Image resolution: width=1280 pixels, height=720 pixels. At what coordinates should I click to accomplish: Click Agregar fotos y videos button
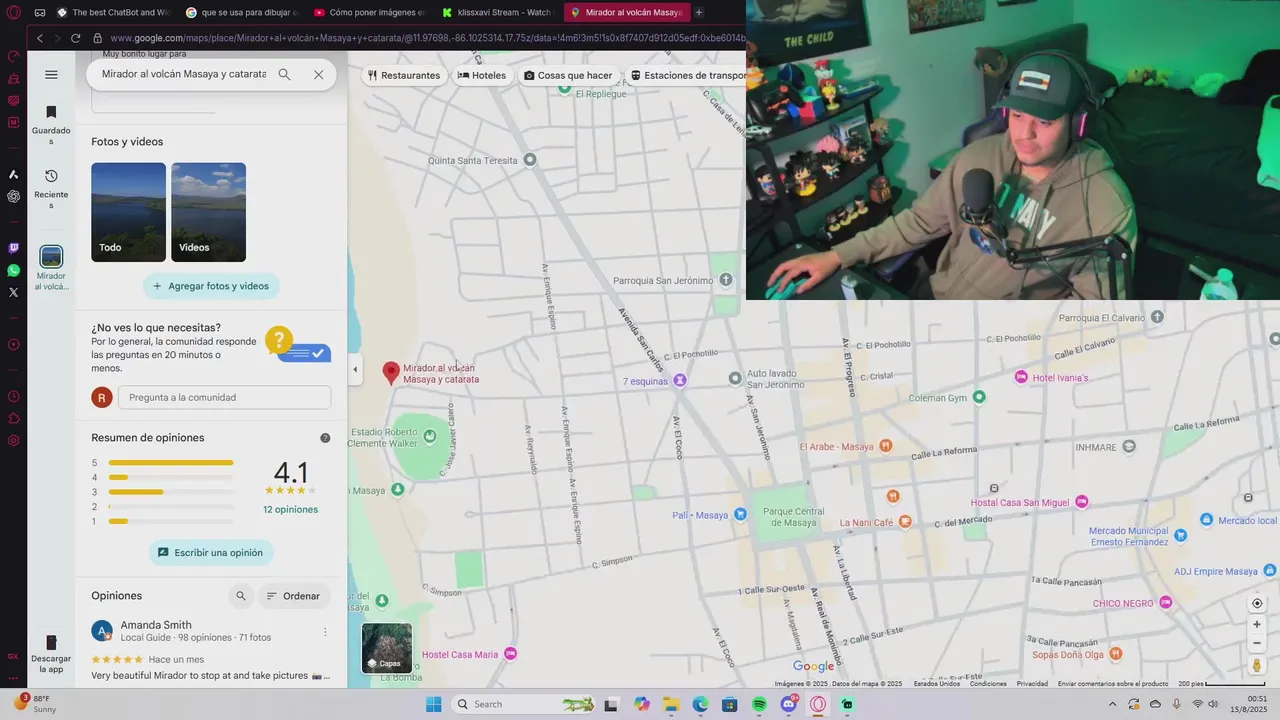point(211,286)
